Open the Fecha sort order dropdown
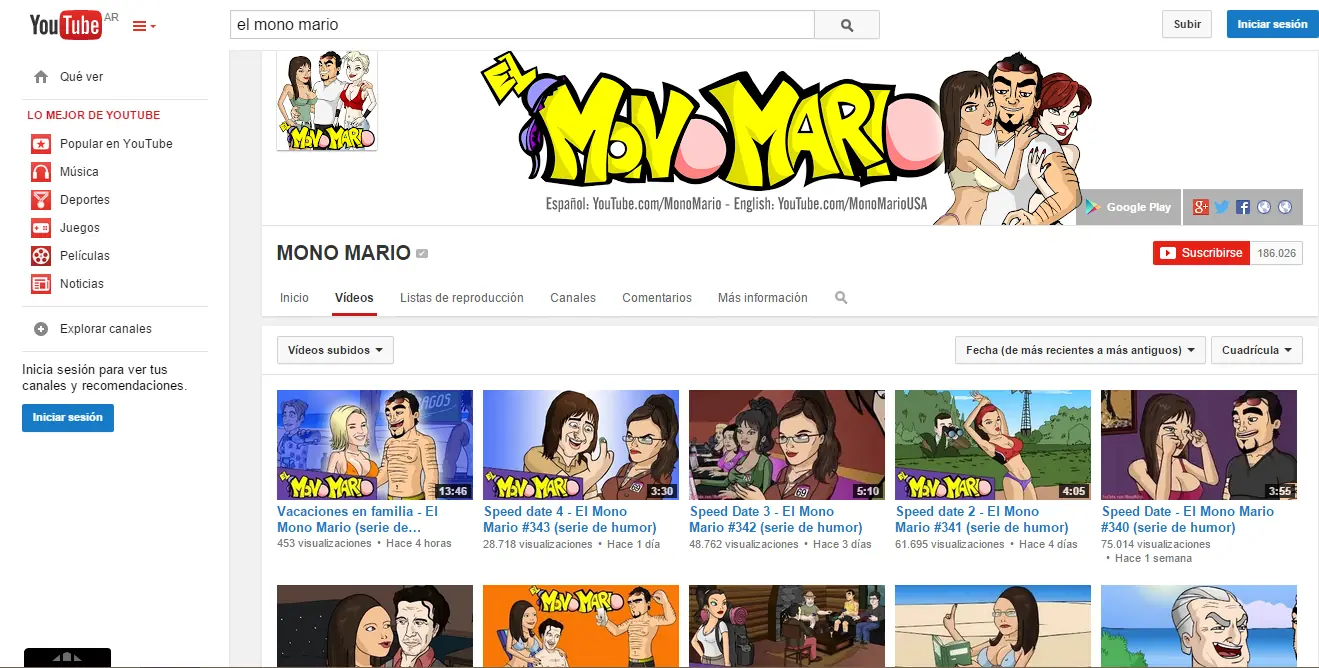The width and height of the screenshot is (1319, 668). click(1080, 350)
